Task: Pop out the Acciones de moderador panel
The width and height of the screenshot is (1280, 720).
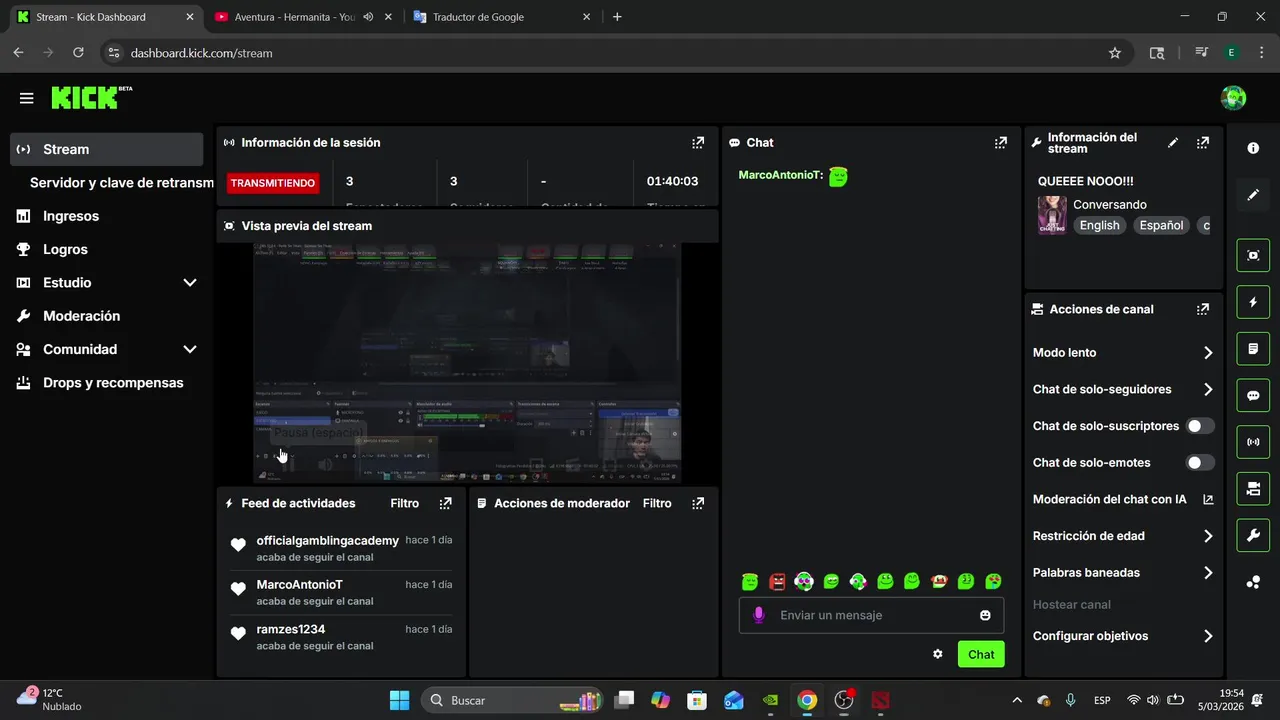Action: pos(698,503)
